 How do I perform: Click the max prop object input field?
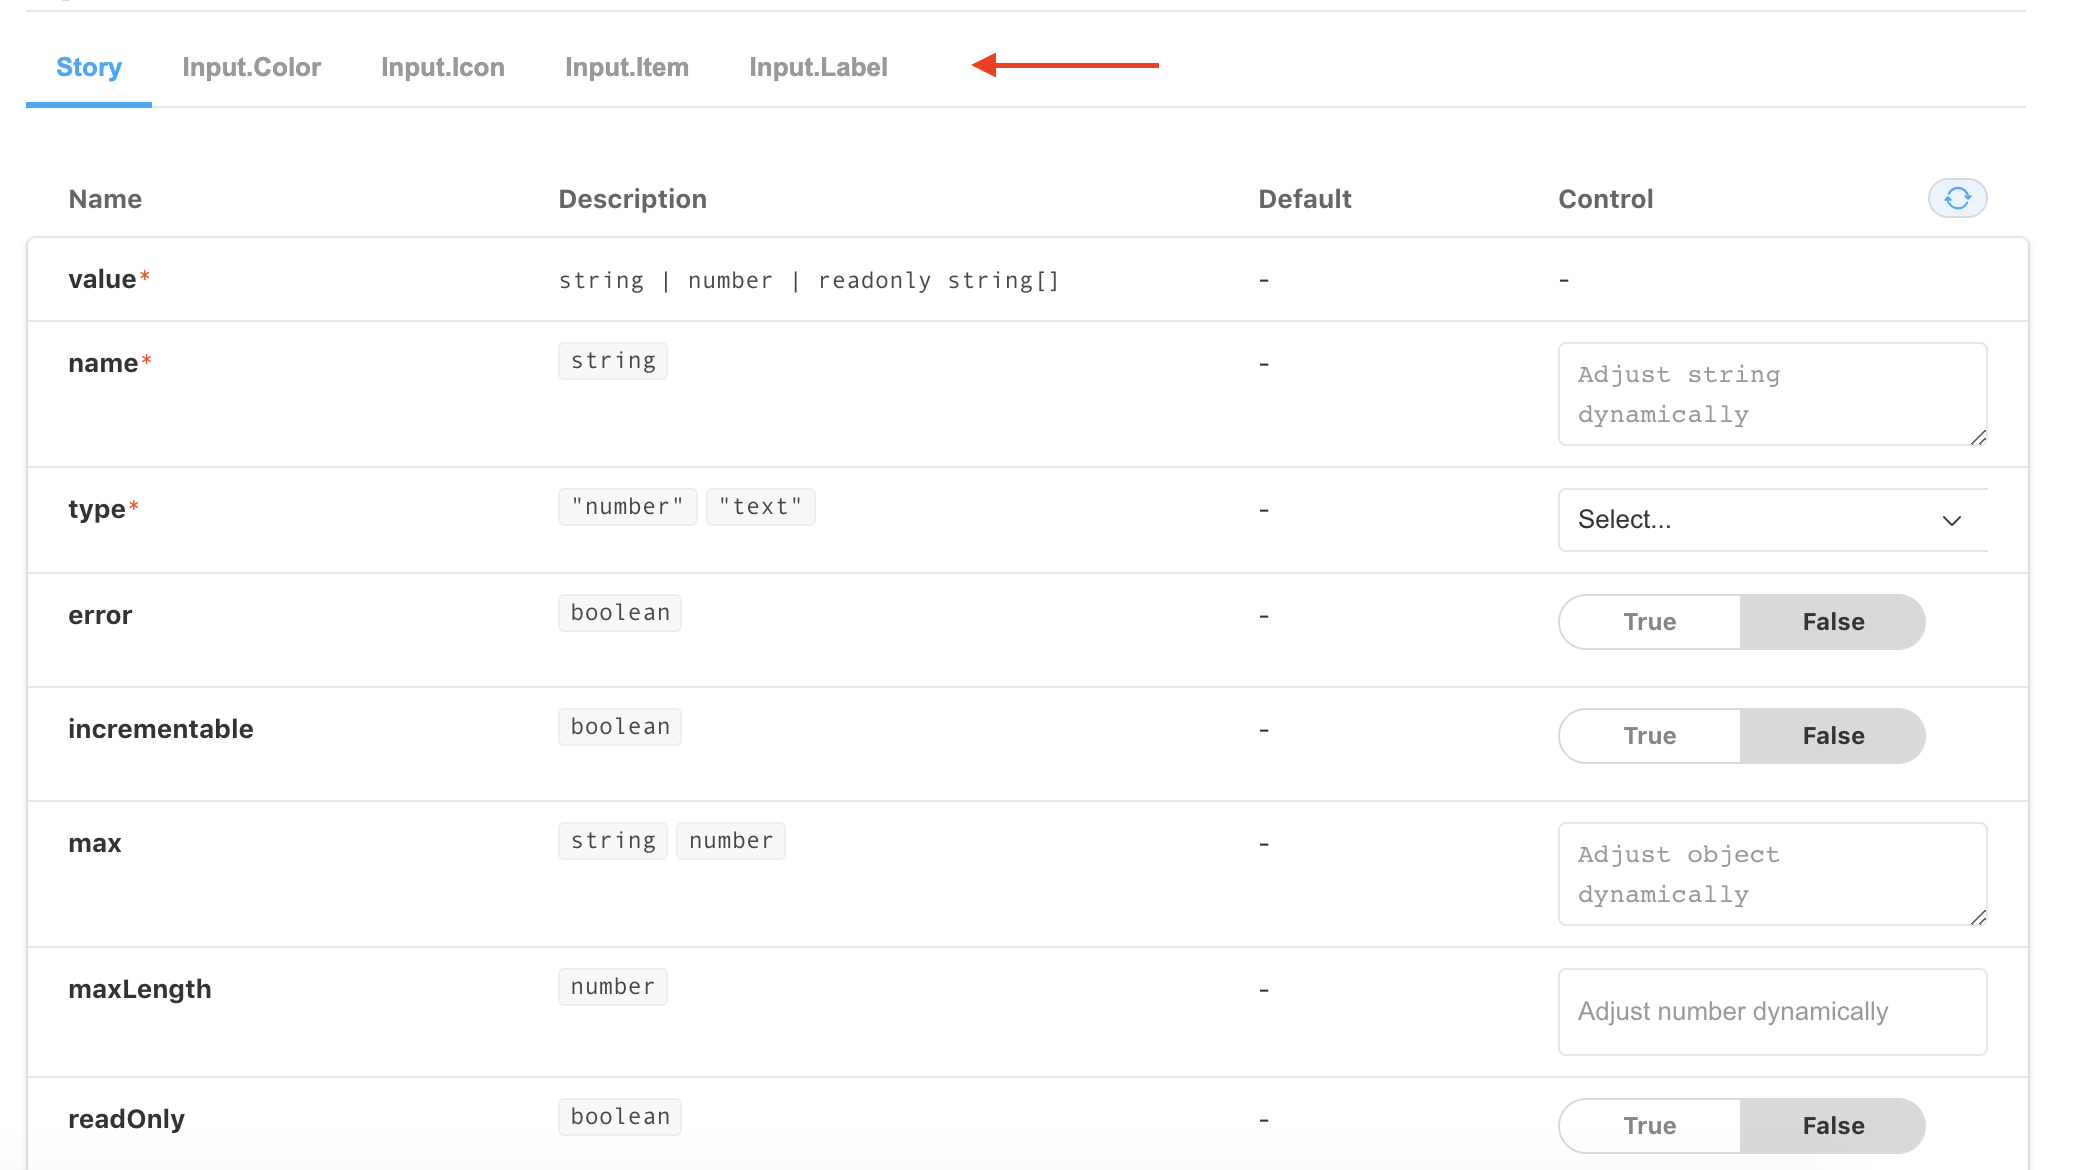pyautogui.click(x=1771, y=874)
